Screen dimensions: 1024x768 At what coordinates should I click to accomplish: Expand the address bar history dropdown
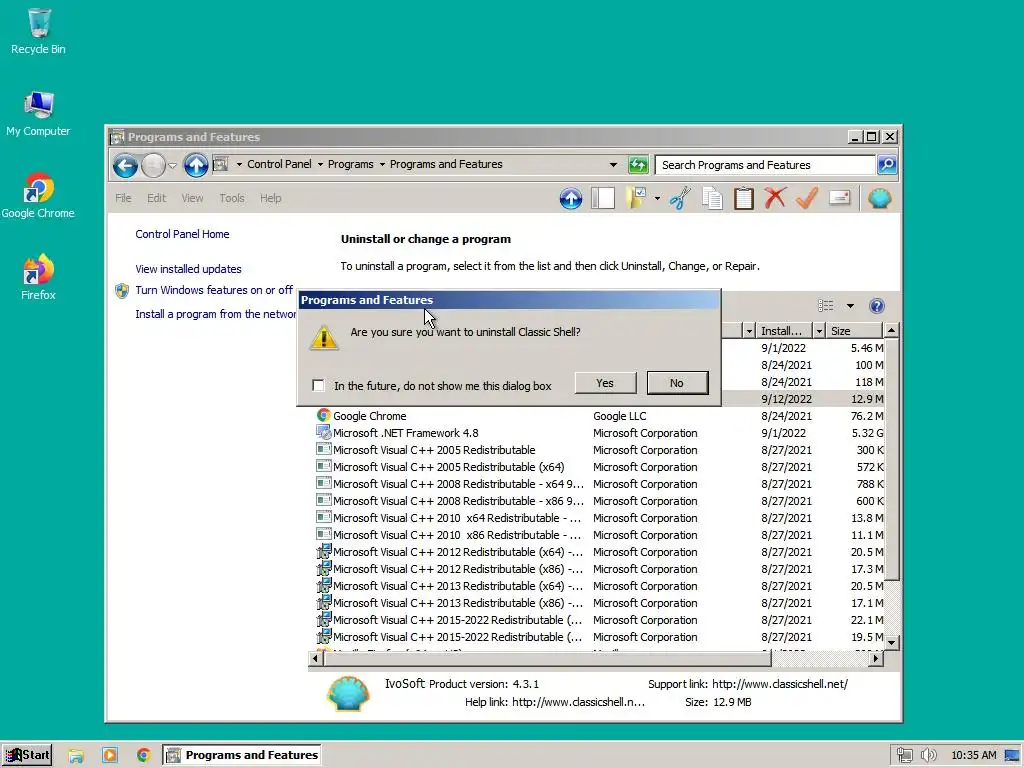pos(613,165)
